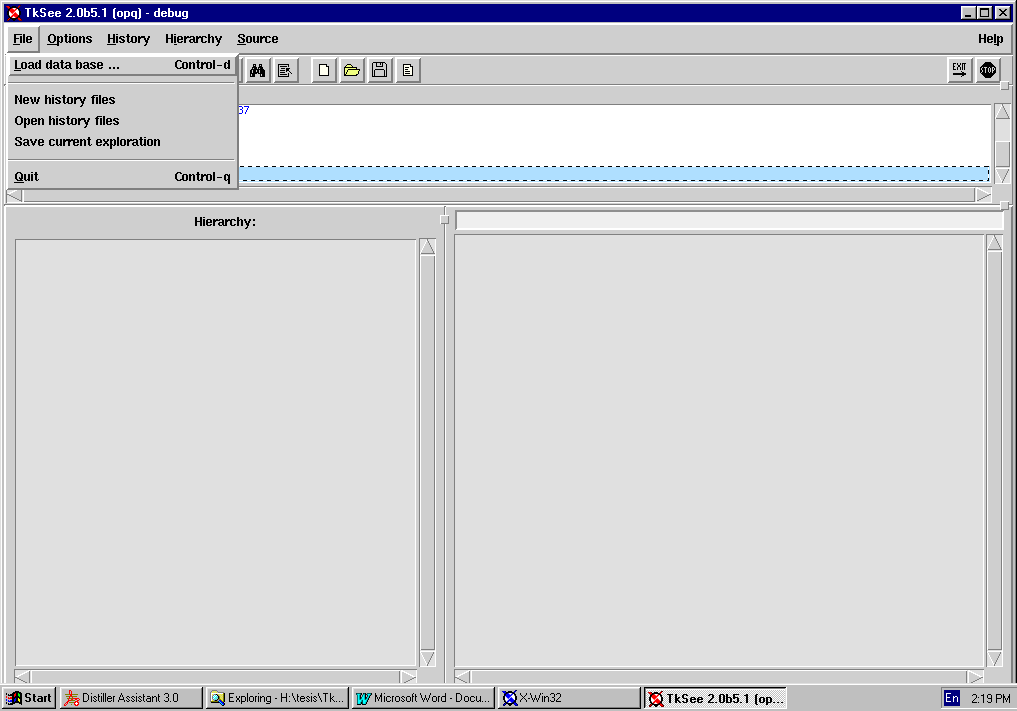Open the Options menu
The width and height of the screenshot is (1017, 711).
(x=69, y=39)
